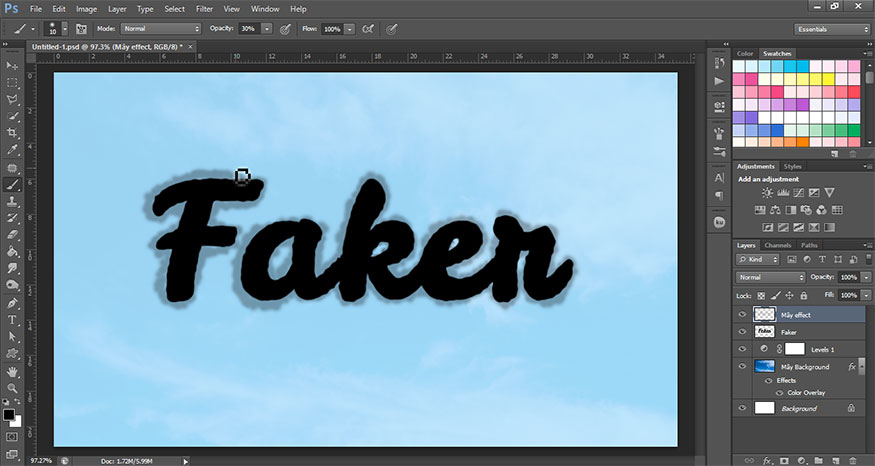The height and width of the screenshot is (466, 875).
Task: Open the Brush Preset picker arrow
Action: 65,29
